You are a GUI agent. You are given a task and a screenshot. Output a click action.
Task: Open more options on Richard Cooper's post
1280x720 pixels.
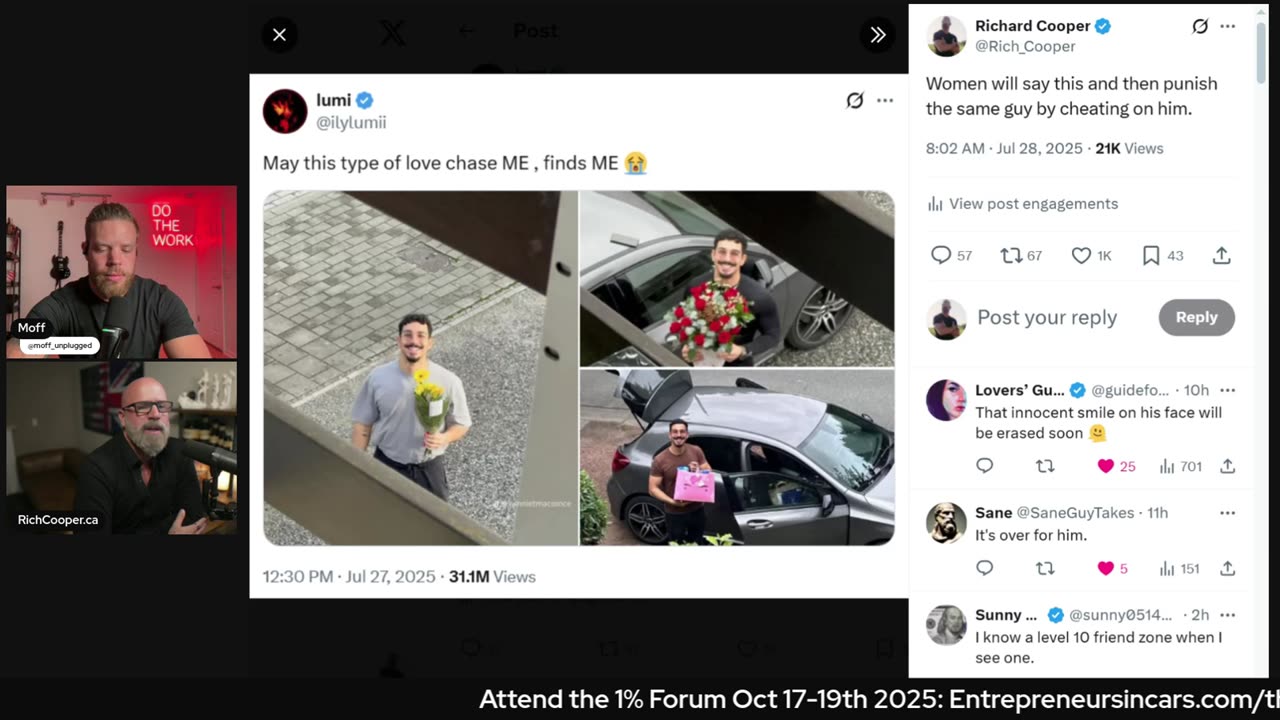[x=1228, y=26]
